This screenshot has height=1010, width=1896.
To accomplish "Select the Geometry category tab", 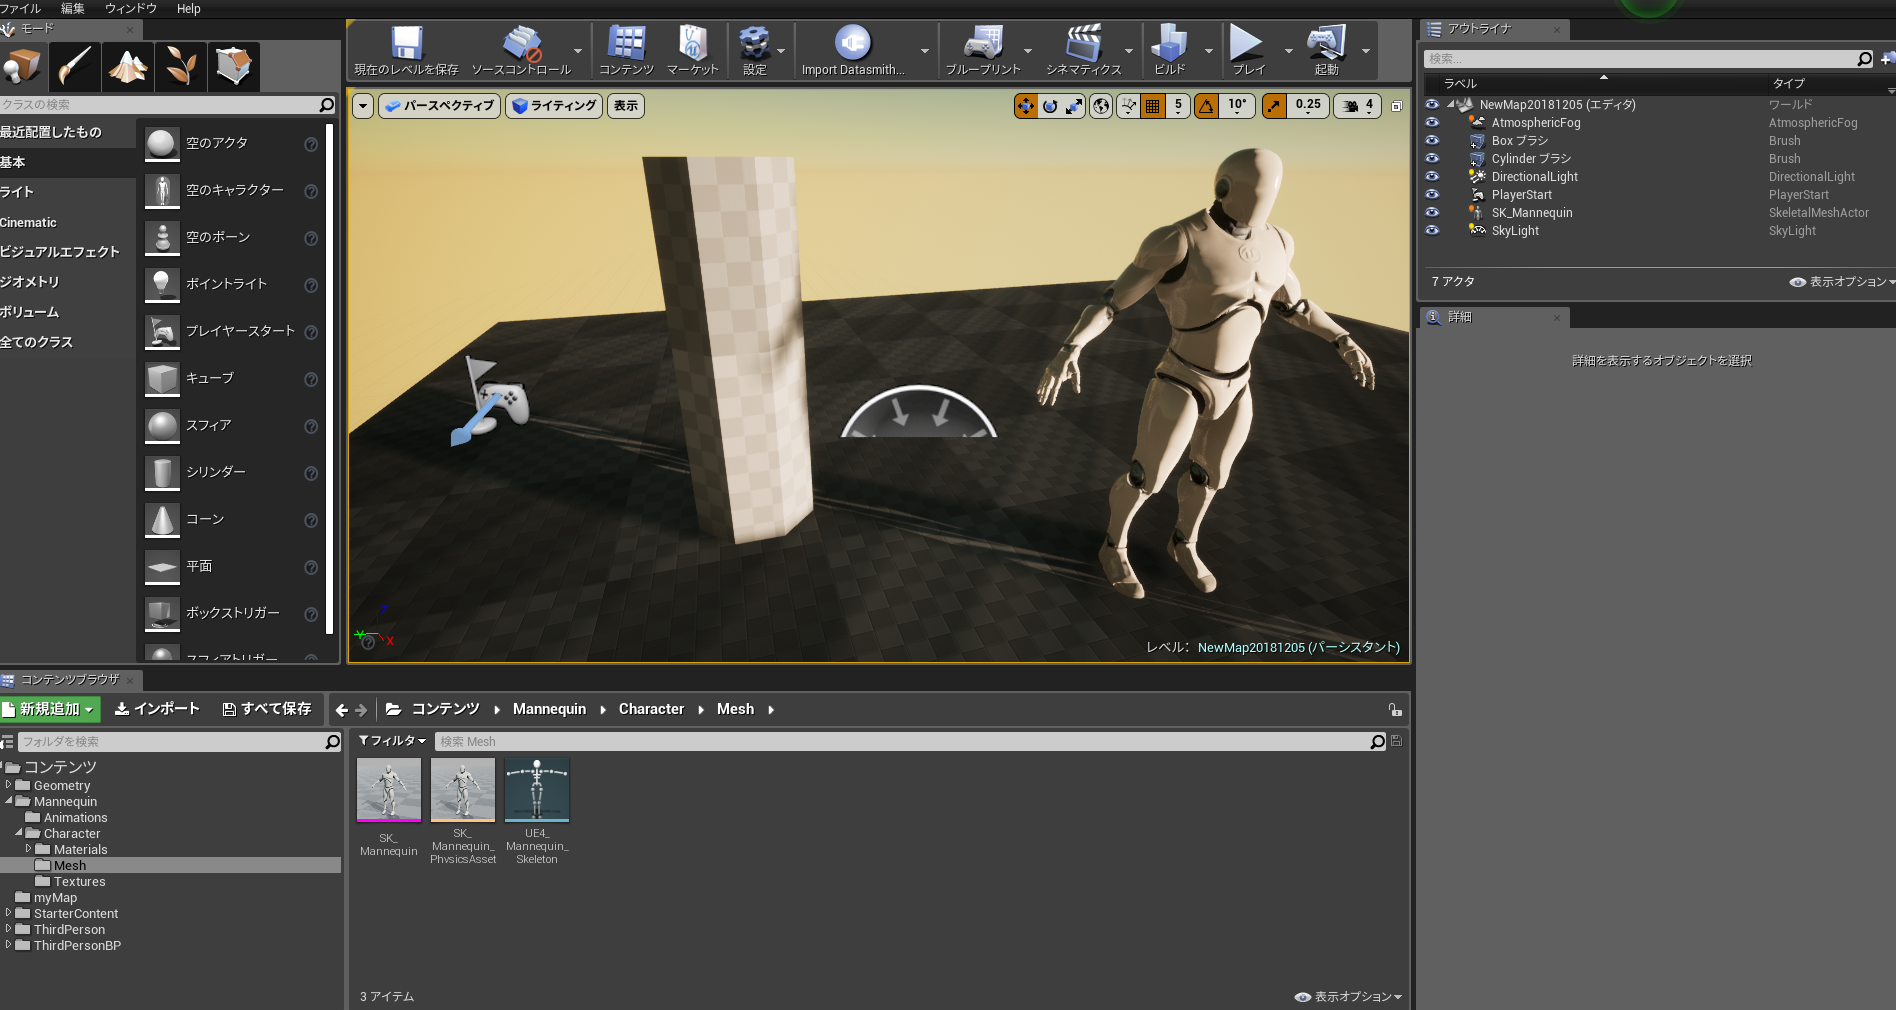I will click(30, 282).
